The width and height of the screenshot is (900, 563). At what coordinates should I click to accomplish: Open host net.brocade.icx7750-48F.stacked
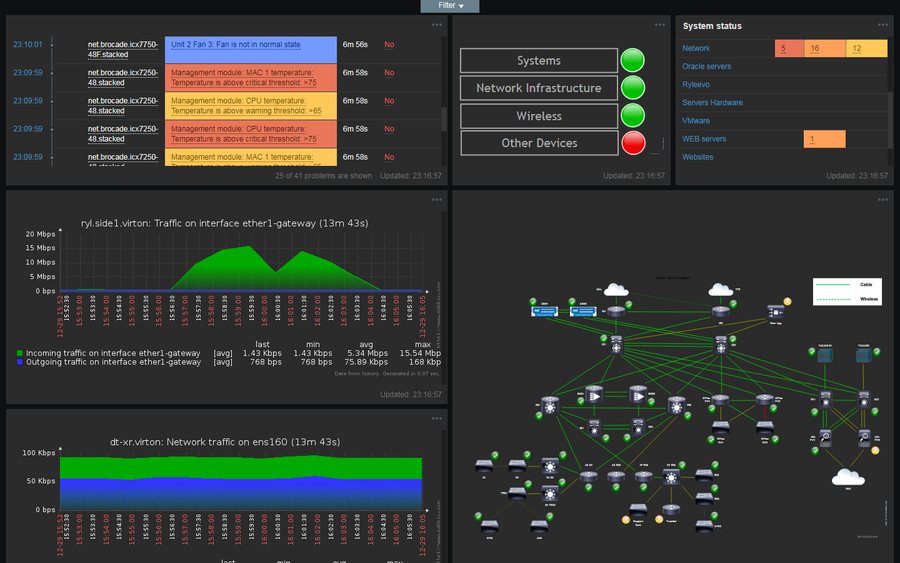pos(123,49)
